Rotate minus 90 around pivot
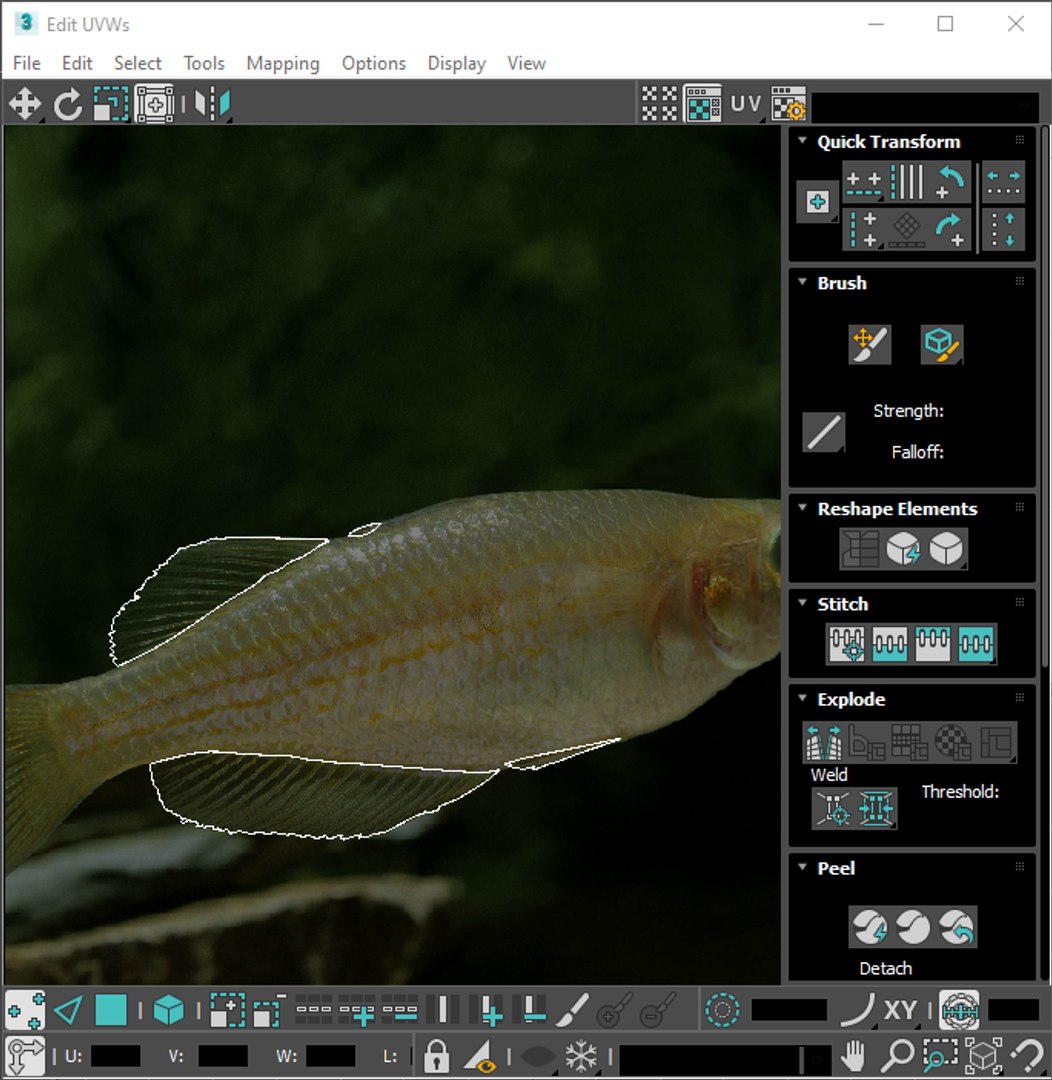The width and height of the screenshot is (1052, 1080). (950, 183)
